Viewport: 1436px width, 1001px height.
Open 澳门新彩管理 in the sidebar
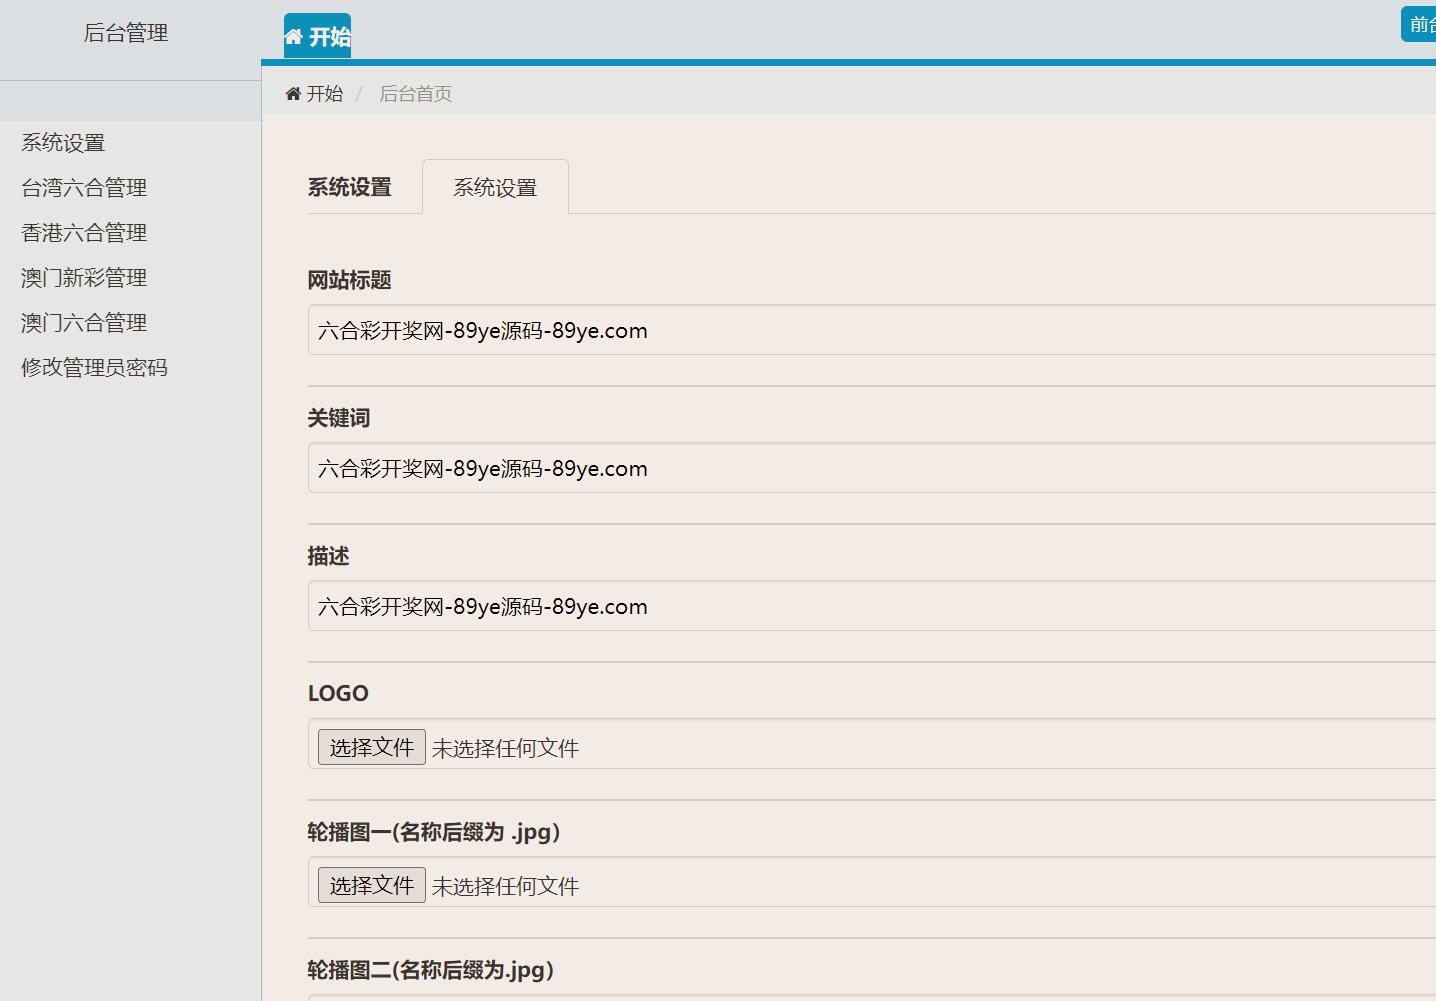coord(84,278)
